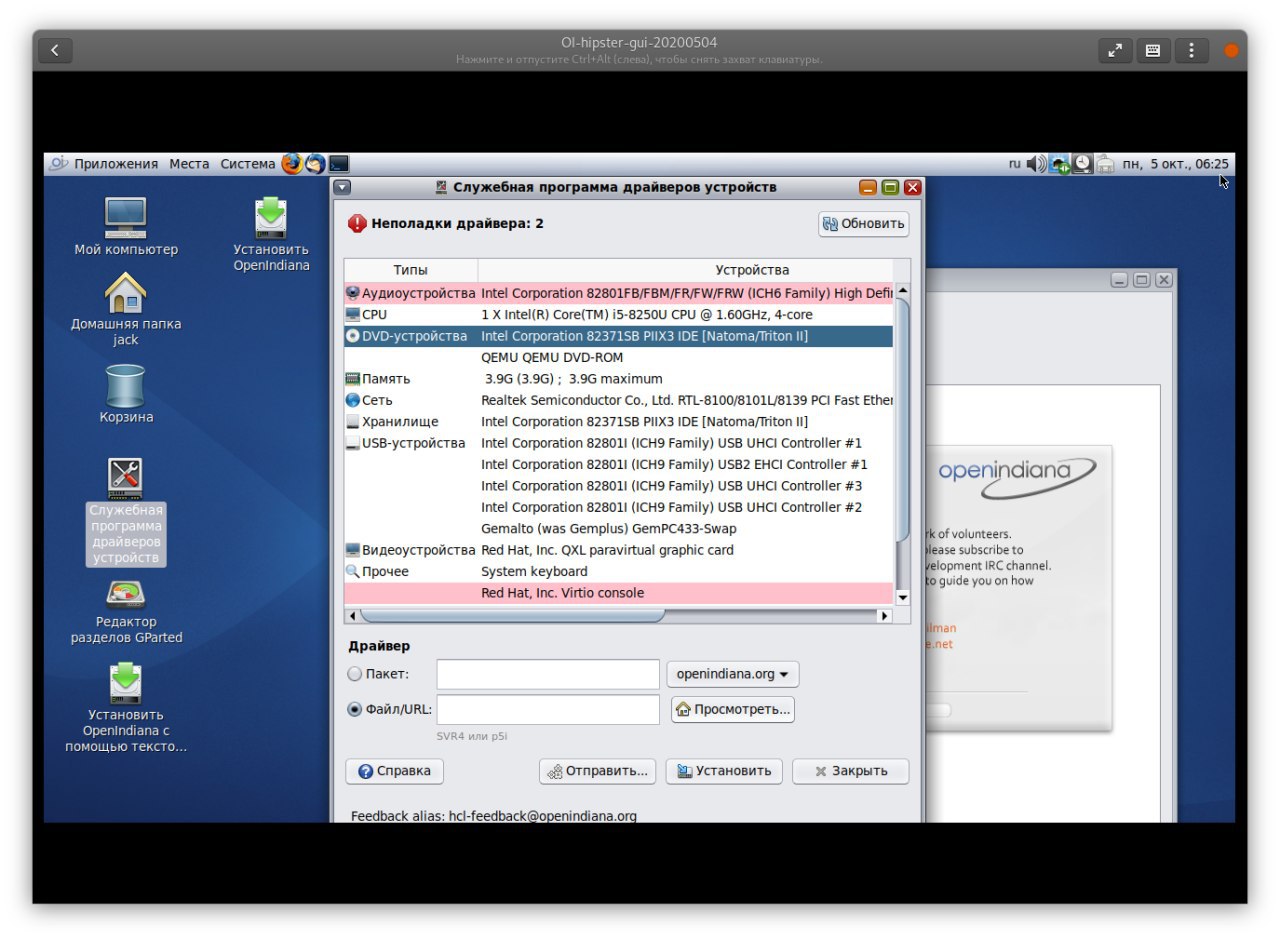Click the red driver problems warning icon

pos(358,223)
